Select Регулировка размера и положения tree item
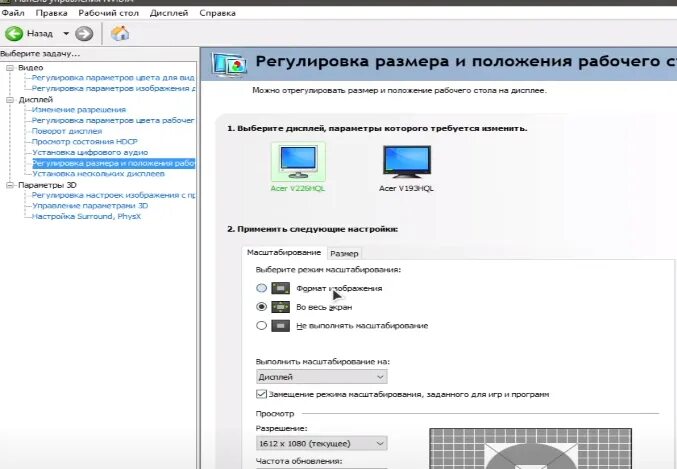The width and height of the screenshot is (677, 469). [114, 163]
